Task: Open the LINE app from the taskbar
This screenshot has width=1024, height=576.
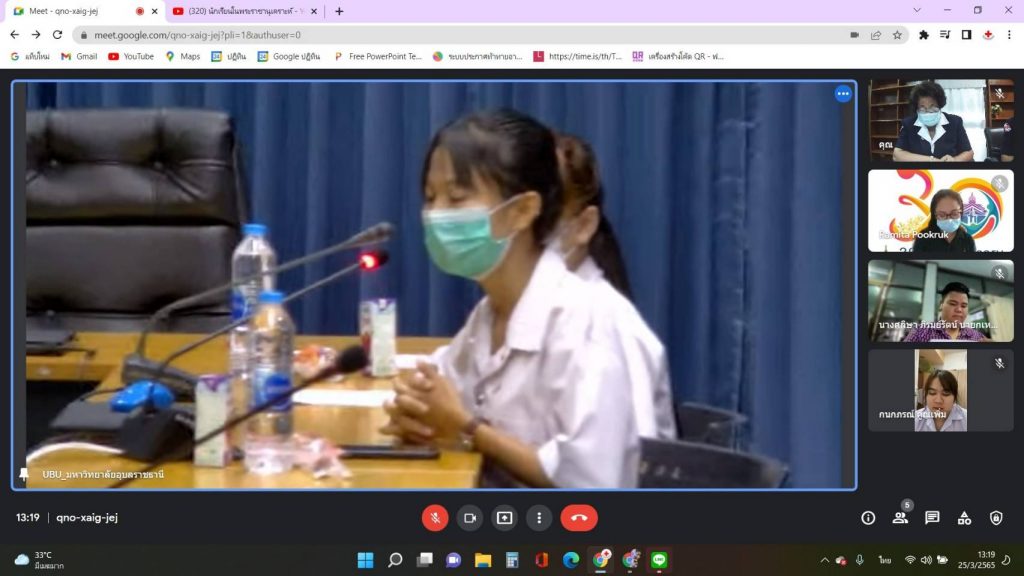Action: click(x=659, y=560)
